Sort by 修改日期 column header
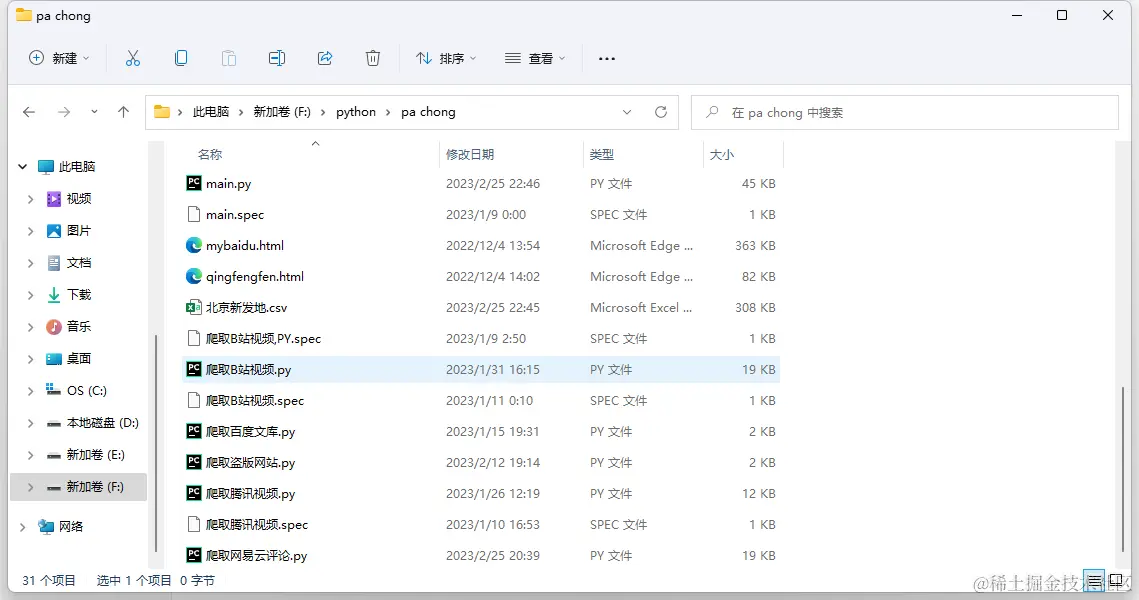 [x=469, y=154]
